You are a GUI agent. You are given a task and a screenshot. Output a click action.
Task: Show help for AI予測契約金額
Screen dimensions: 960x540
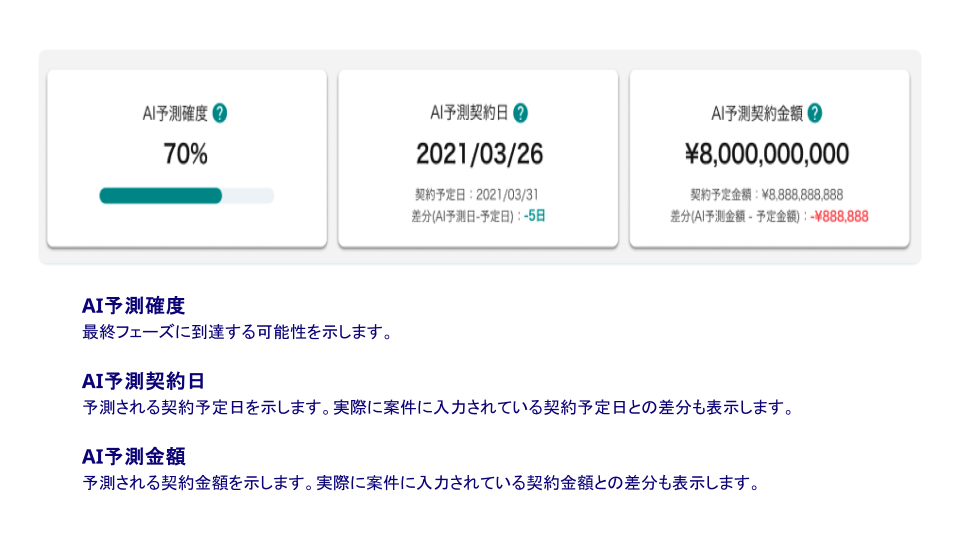click(x=815, y=113)
